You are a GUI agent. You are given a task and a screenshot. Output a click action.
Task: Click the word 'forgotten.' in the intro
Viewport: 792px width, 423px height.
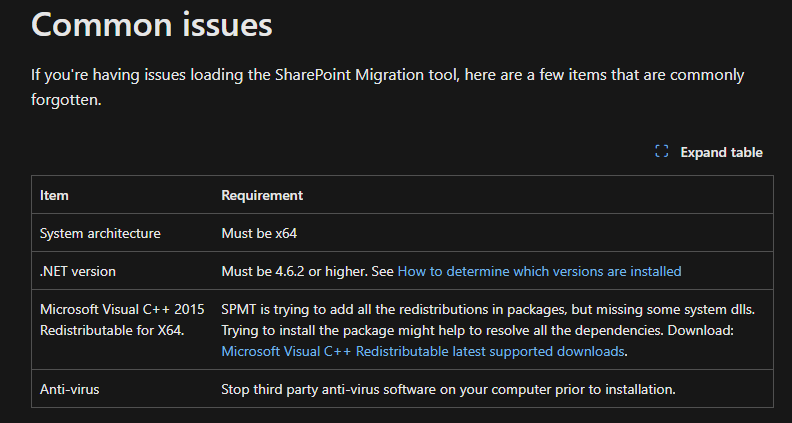66,99
